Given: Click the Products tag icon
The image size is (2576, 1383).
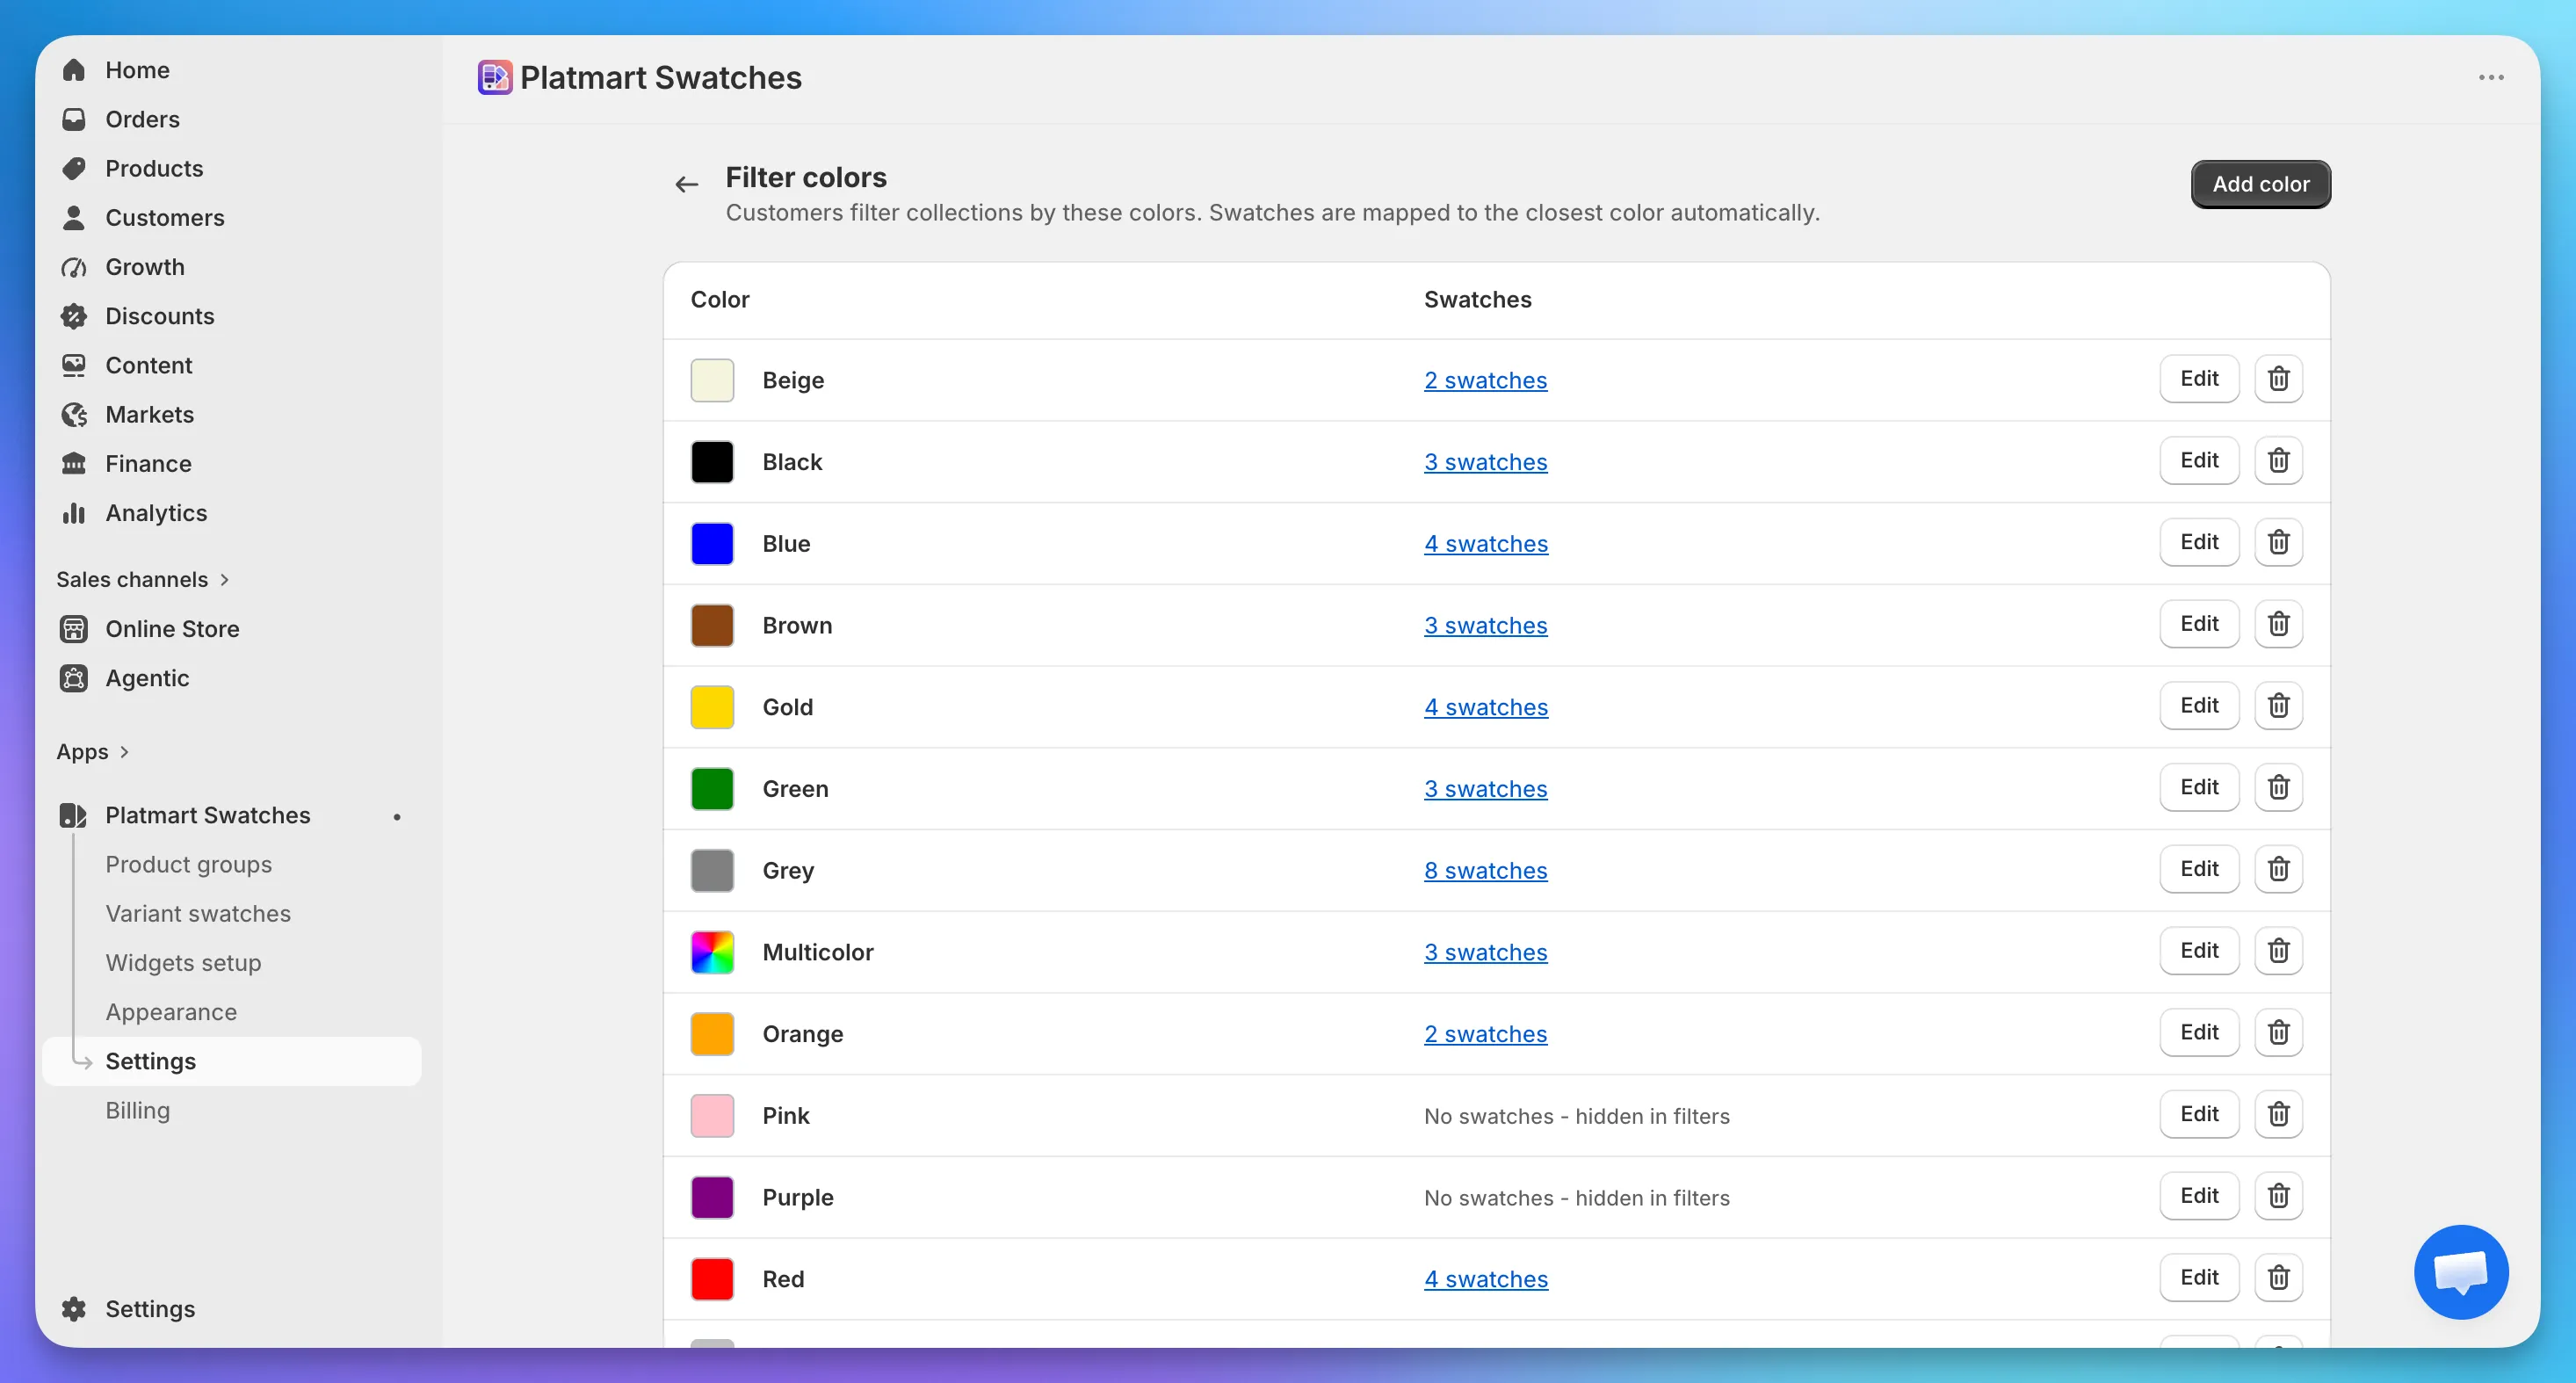Looking at the screenshot, I should pos(74,168).
